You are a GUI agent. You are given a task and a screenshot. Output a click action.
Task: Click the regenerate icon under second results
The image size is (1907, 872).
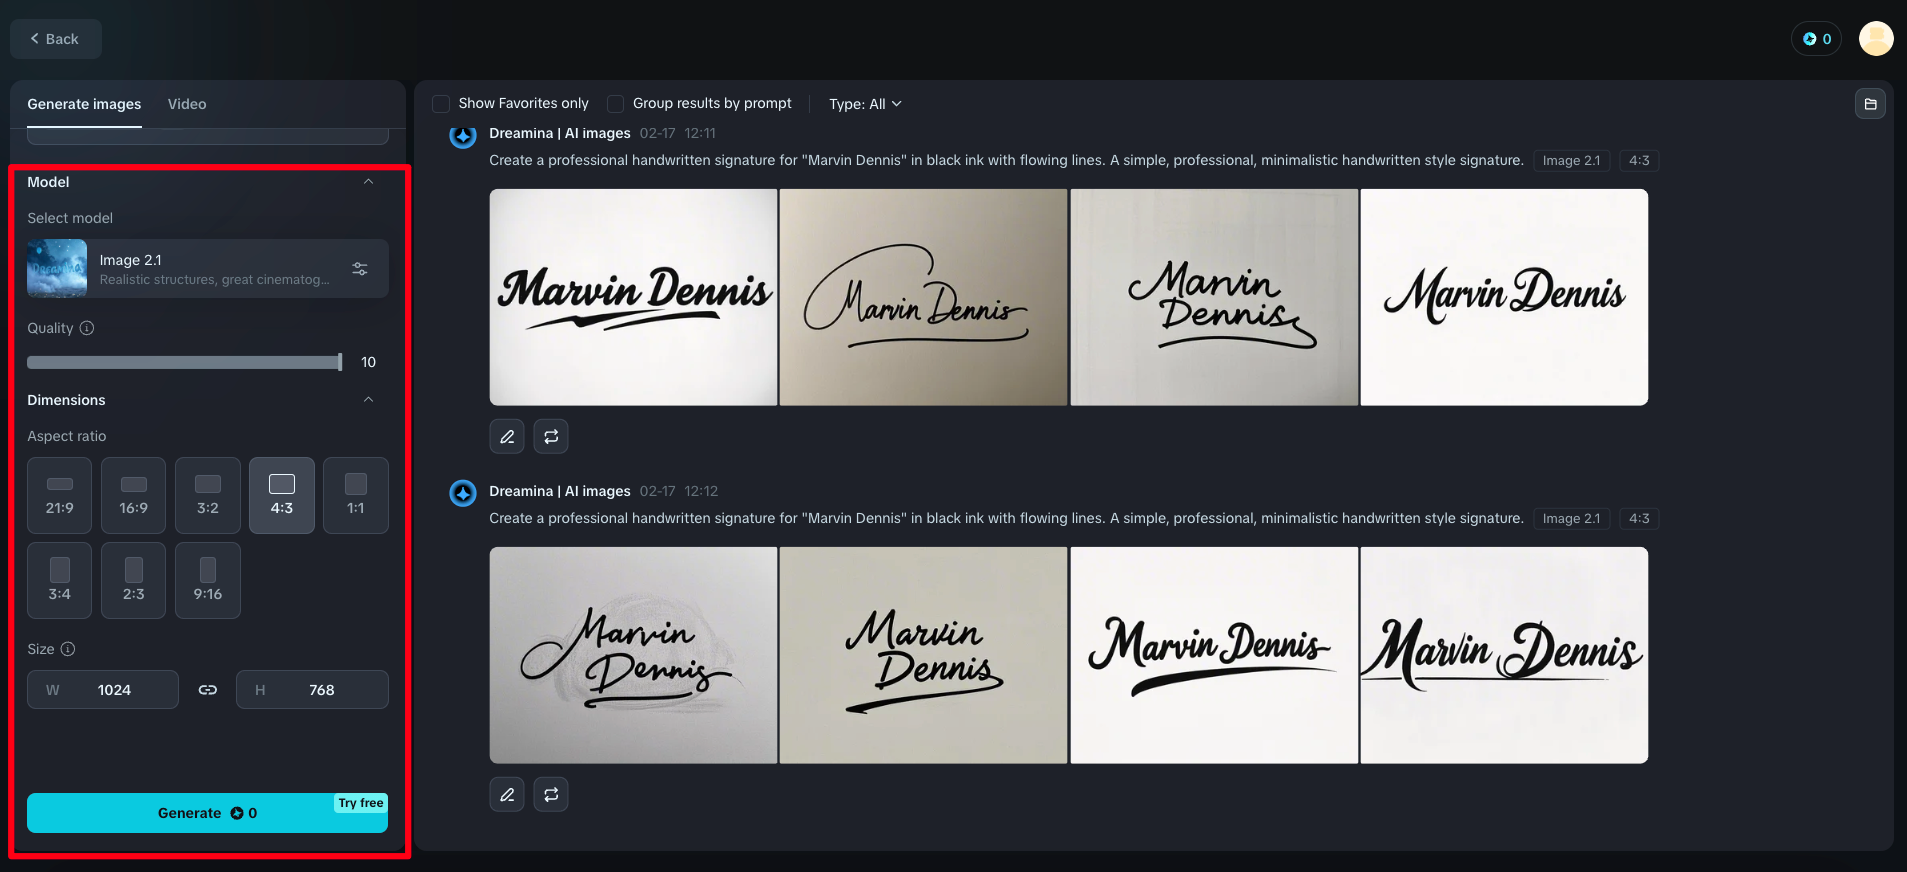click(551, 795)
